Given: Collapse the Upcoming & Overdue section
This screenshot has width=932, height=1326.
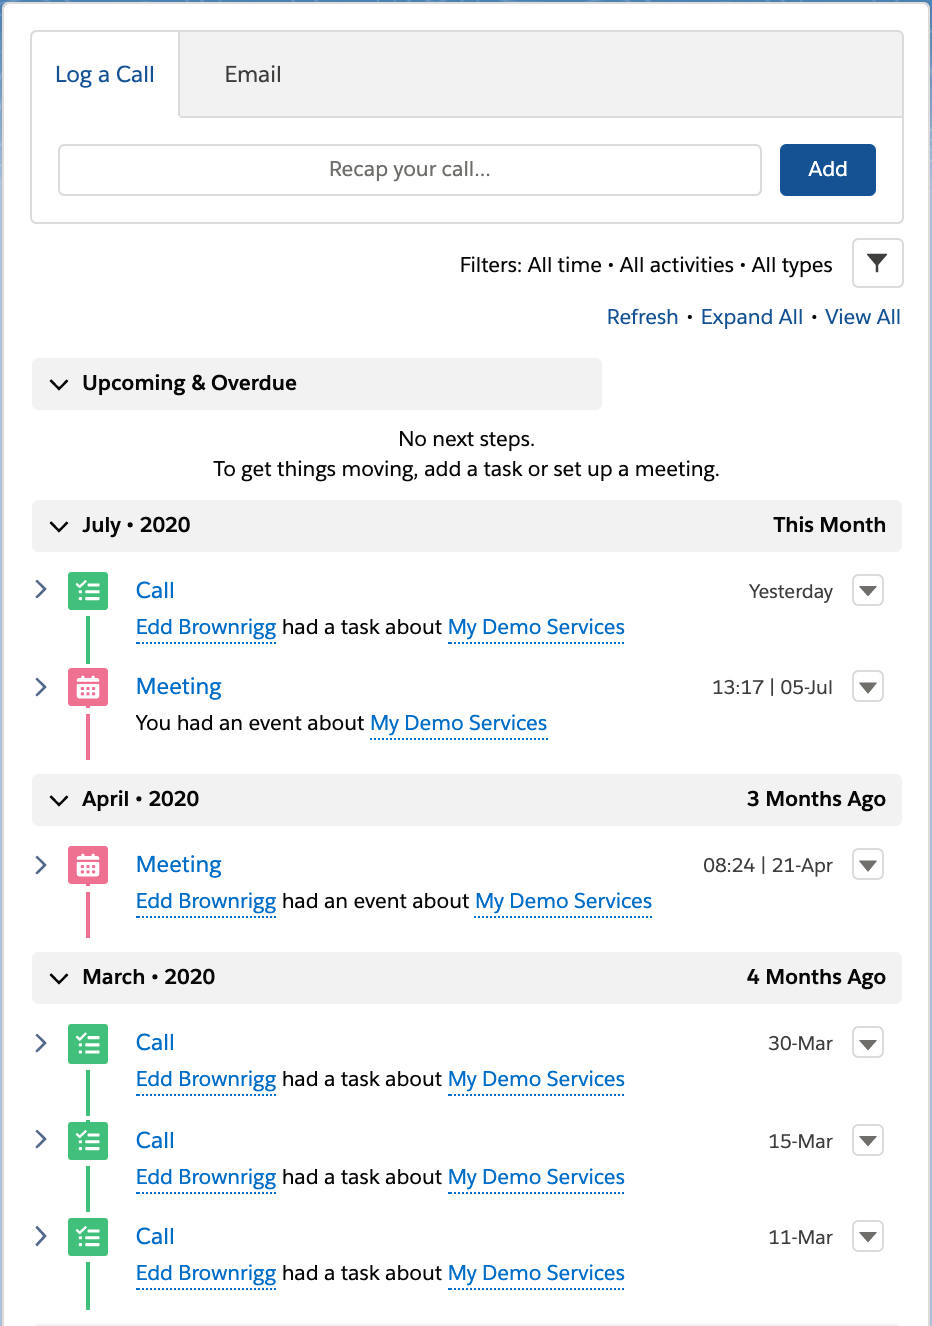Looking at the screenshot, I should (60, 384).
